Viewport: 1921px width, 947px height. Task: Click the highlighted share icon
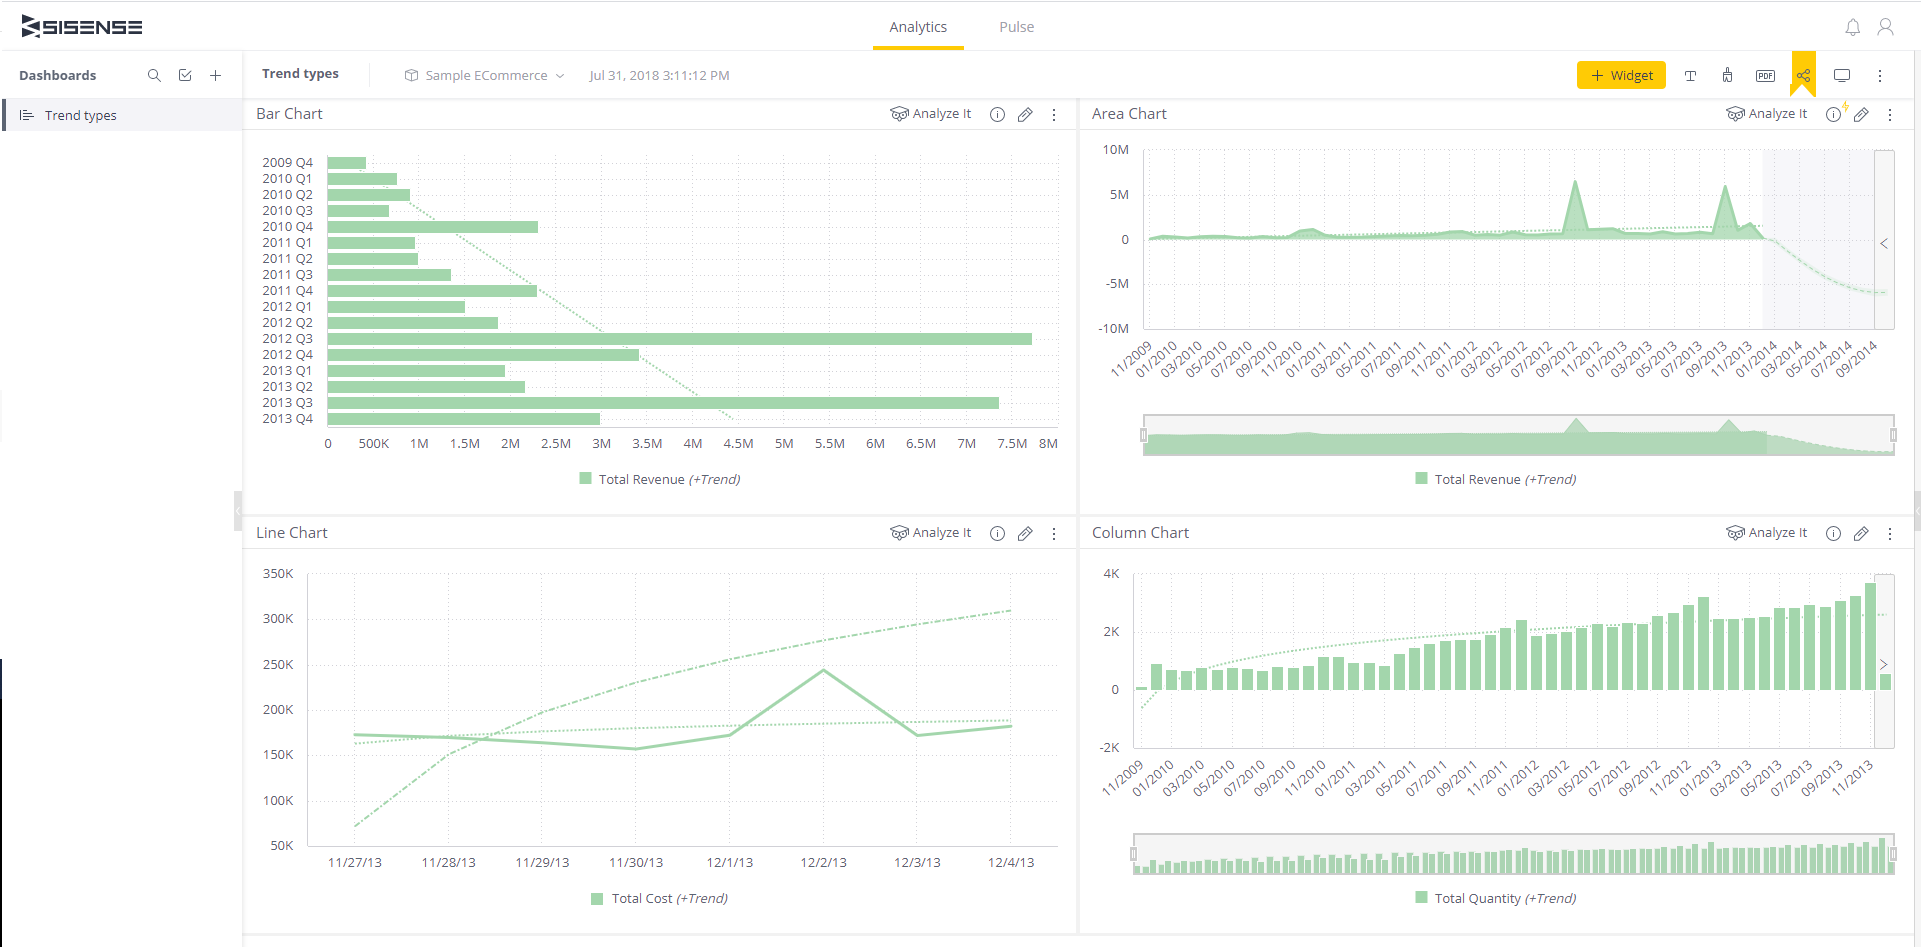click(1802, 75)
